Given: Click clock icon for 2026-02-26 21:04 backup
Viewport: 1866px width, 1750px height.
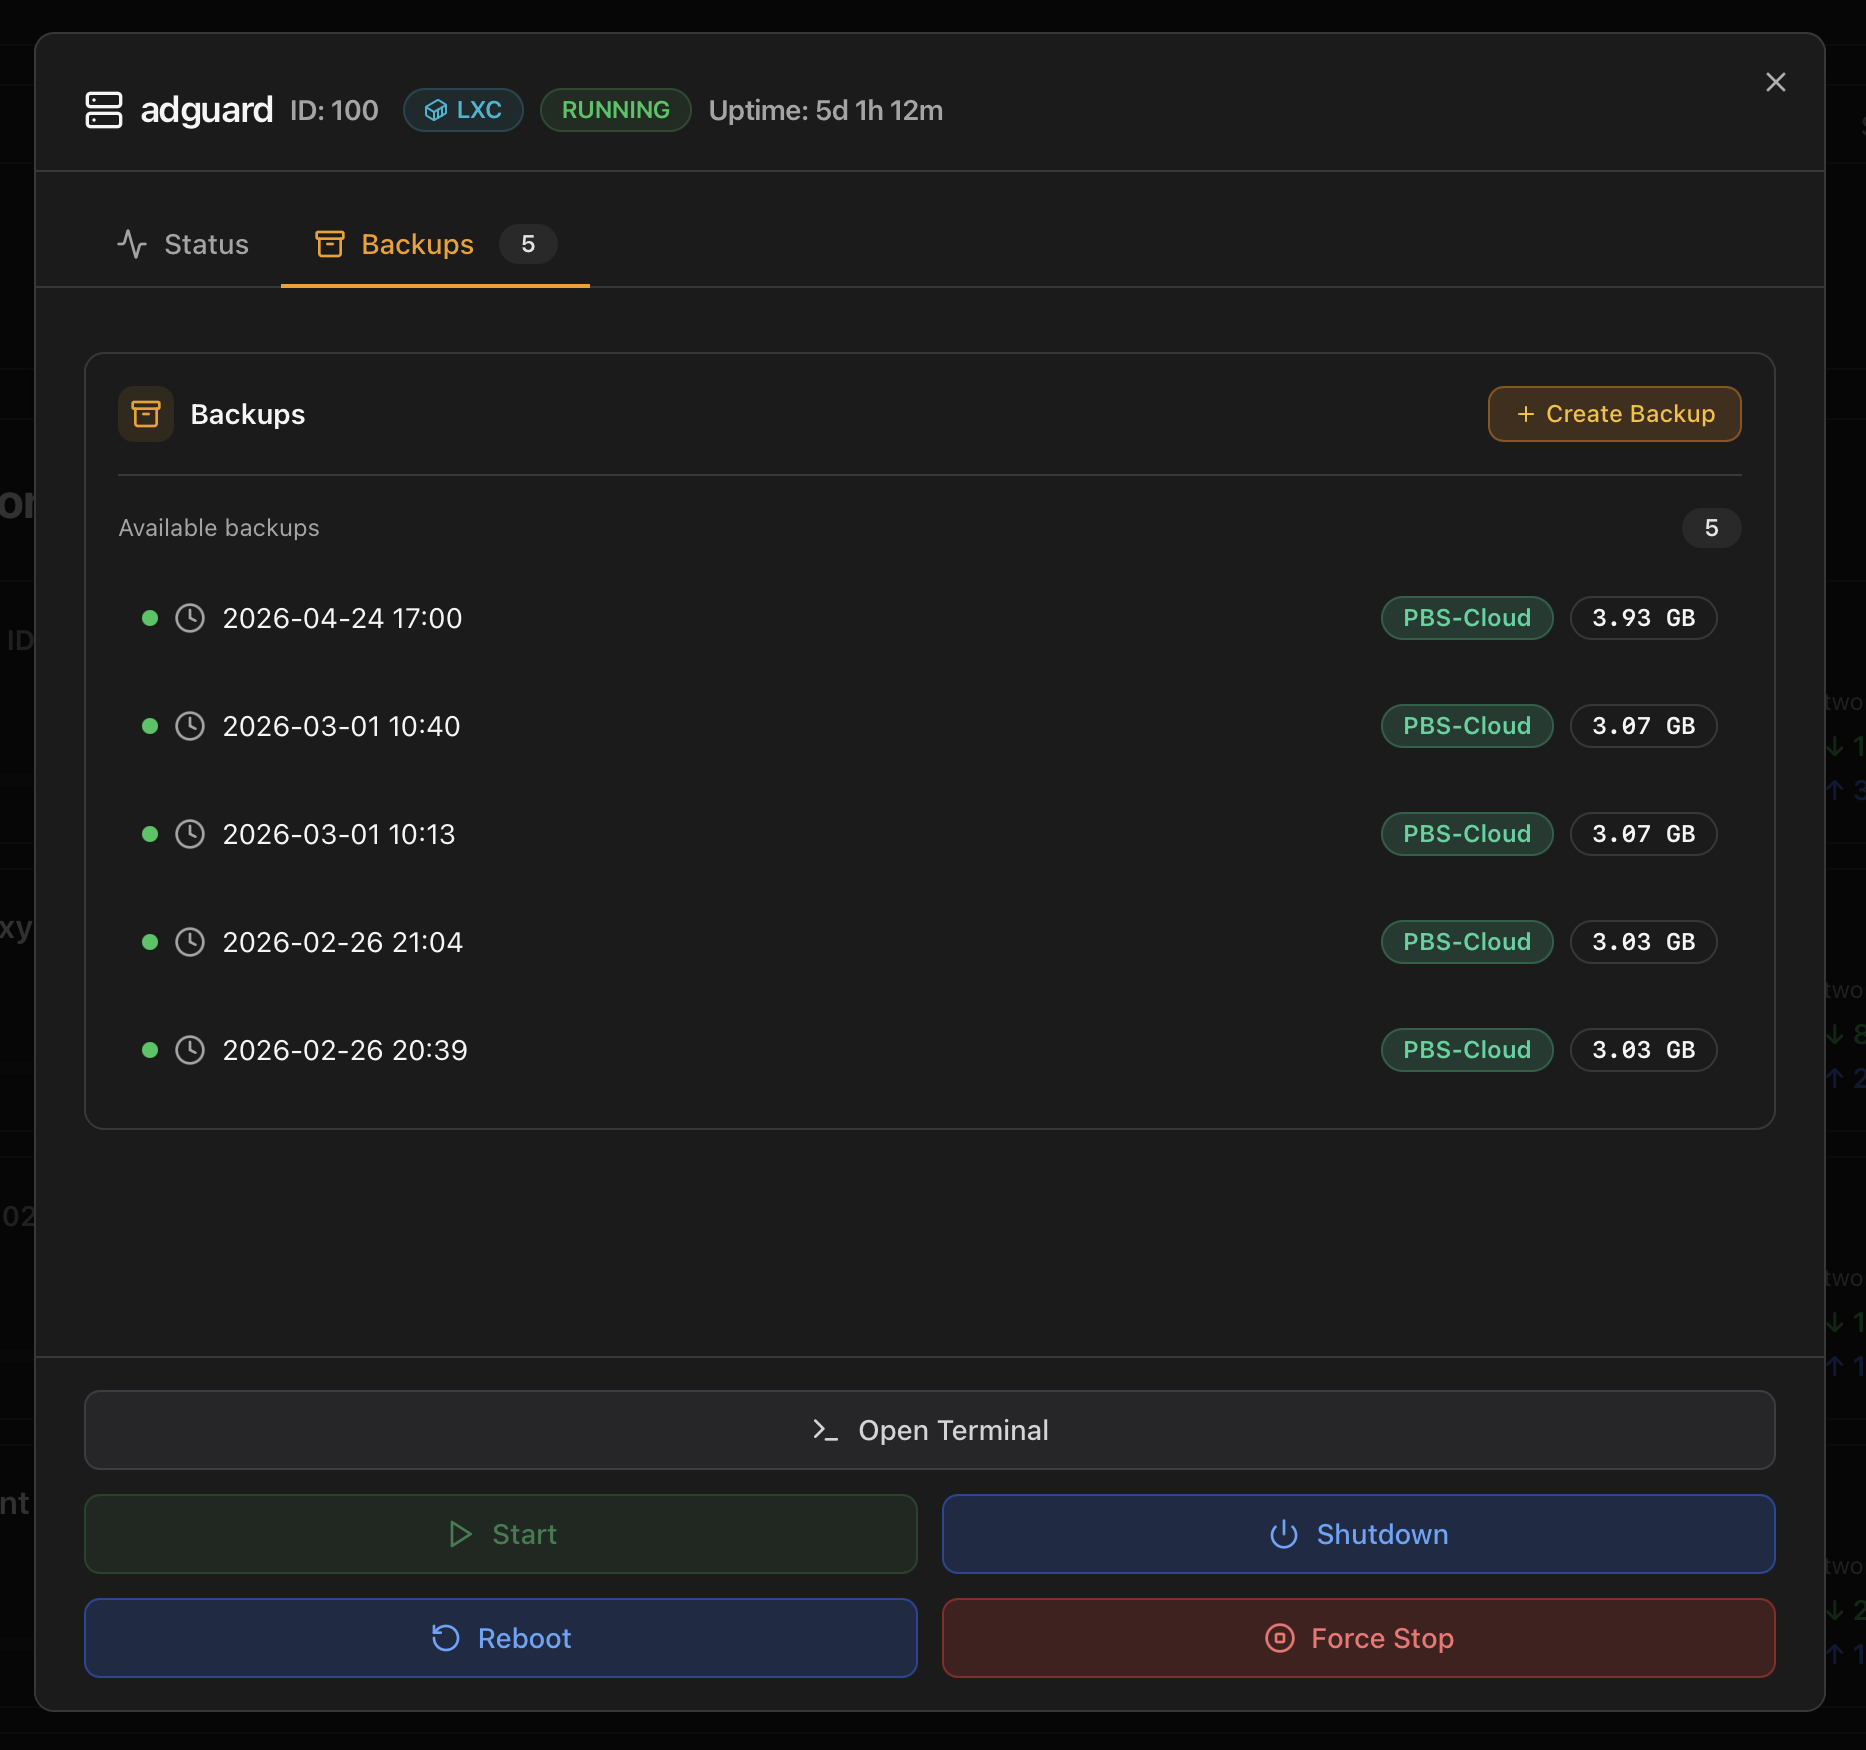Looking at the screenshot, I should pyautogui.click(x=190, y=942).
